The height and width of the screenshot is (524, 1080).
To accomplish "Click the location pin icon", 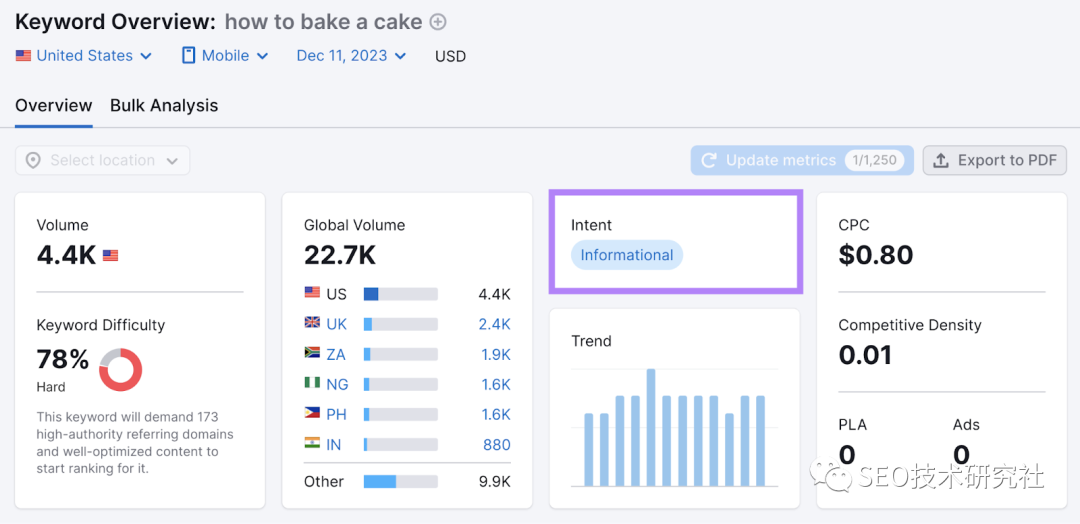I will click(x=33, y=161).
